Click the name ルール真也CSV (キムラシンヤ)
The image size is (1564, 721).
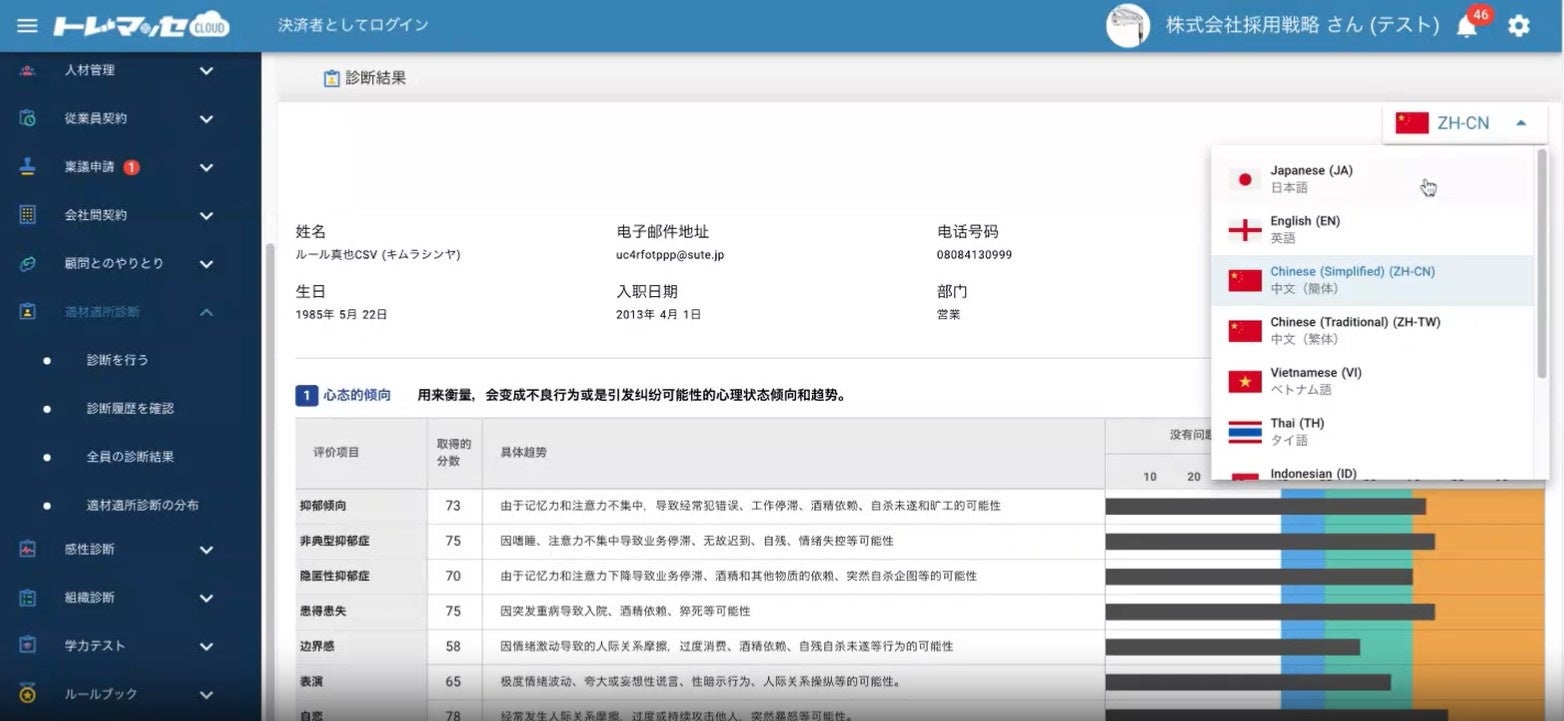378,255
